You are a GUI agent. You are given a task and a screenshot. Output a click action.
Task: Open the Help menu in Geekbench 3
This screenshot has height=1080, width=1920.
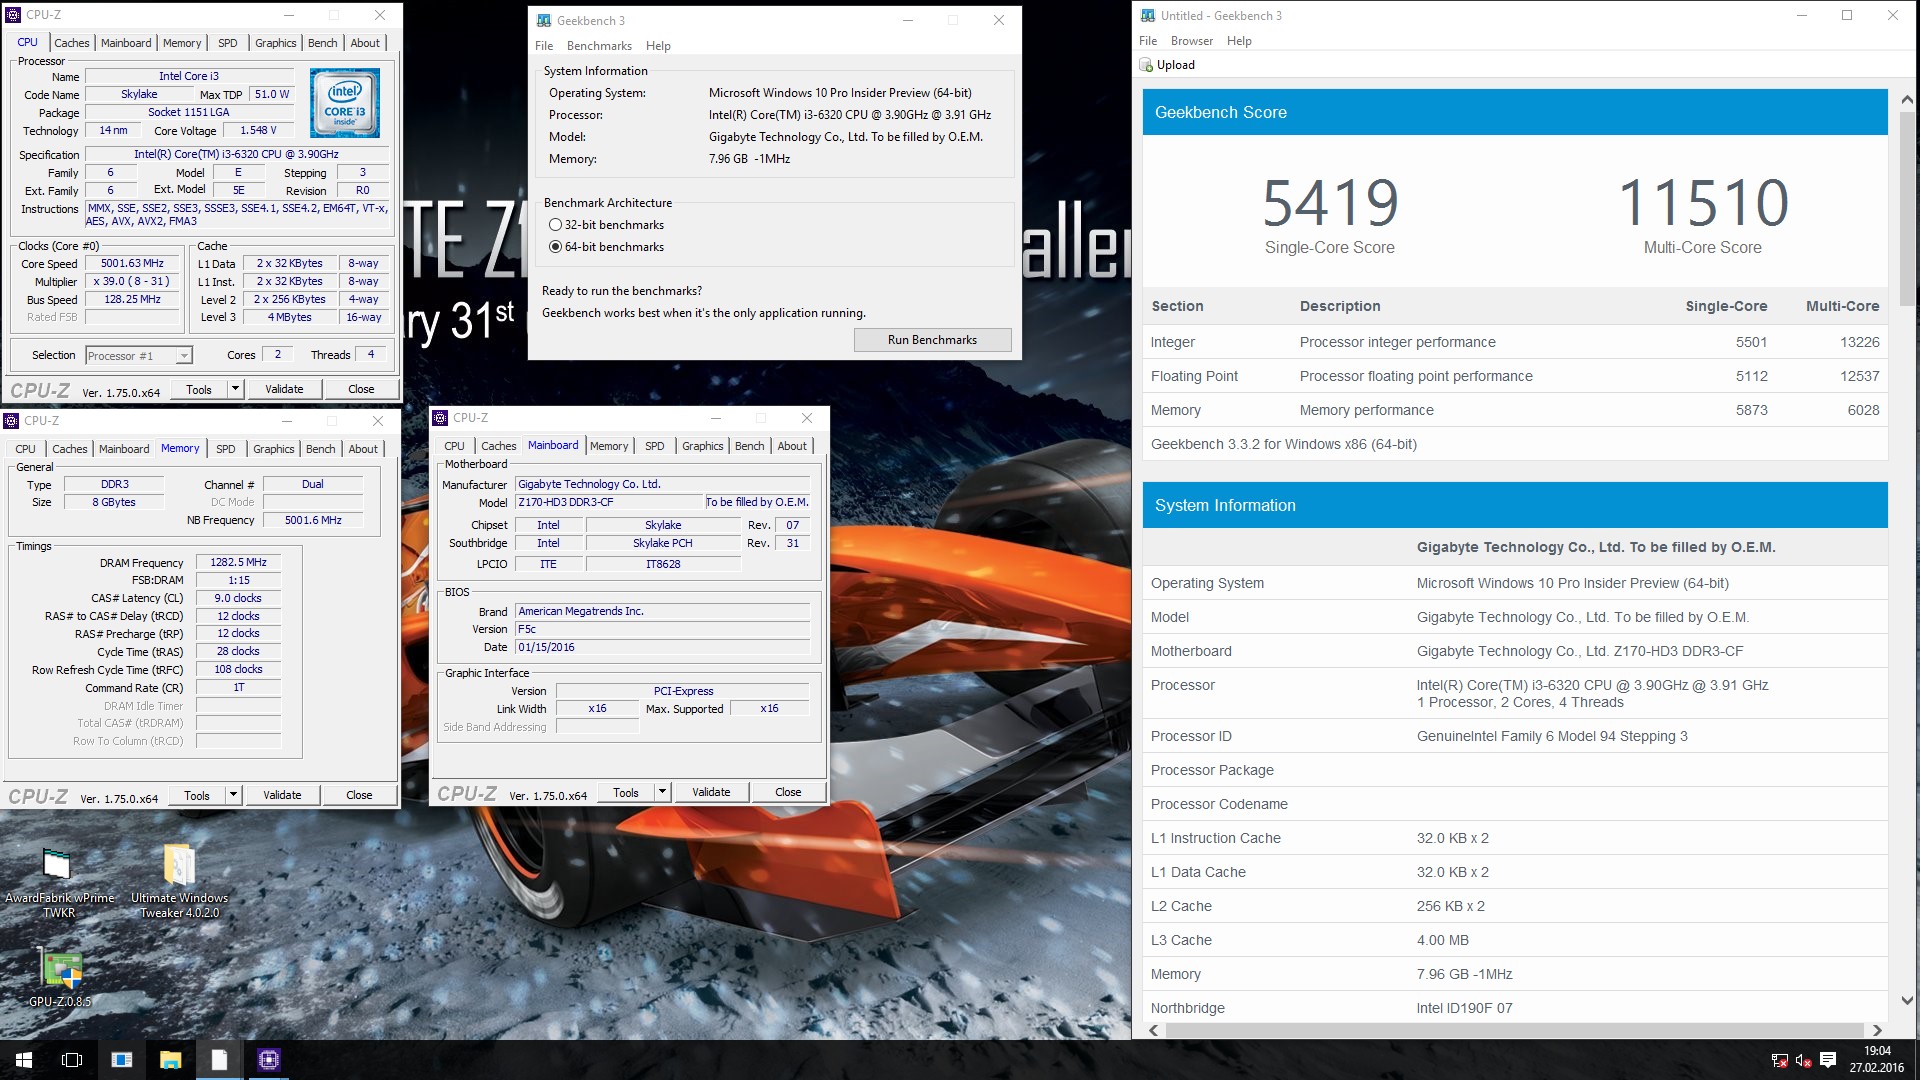(658, 46)
